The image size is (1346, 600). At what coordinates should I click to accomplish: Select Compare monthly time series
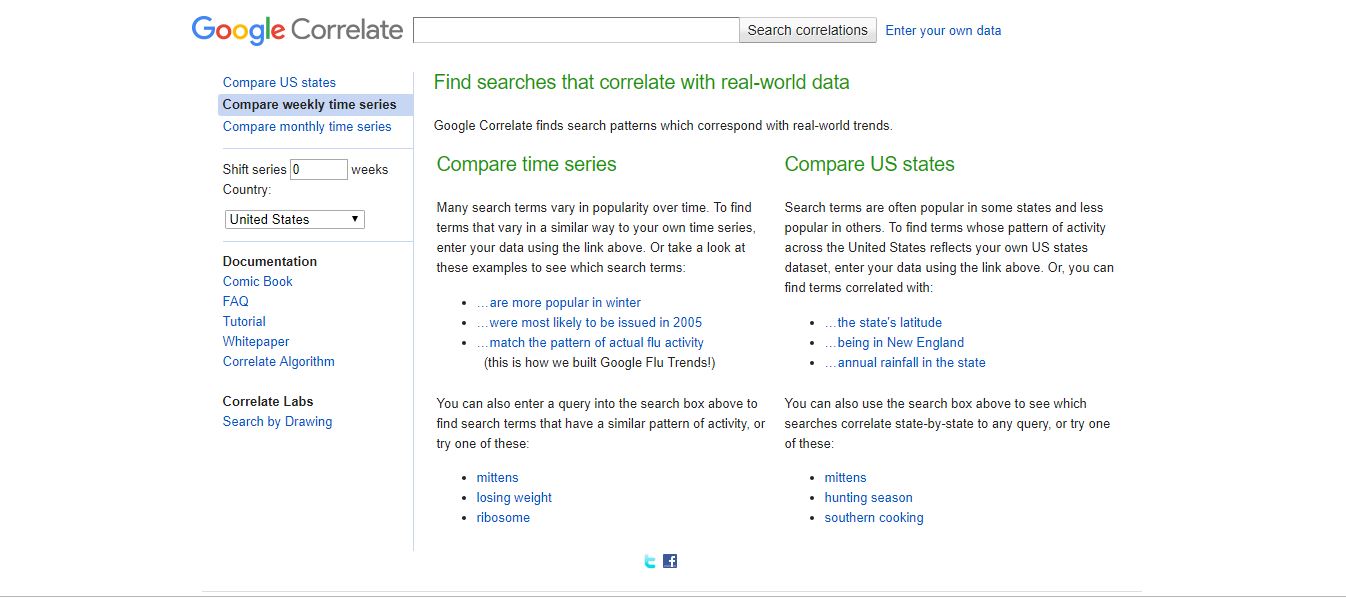pyautogui.click(x=307, y=126)
